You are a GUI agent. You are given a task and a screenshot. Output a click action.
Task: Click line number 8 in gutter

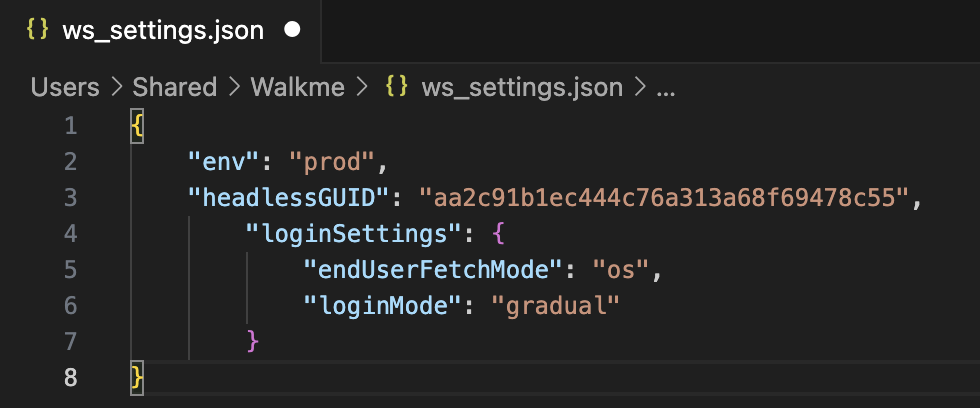pyautogui.click(x=71, y=378)
